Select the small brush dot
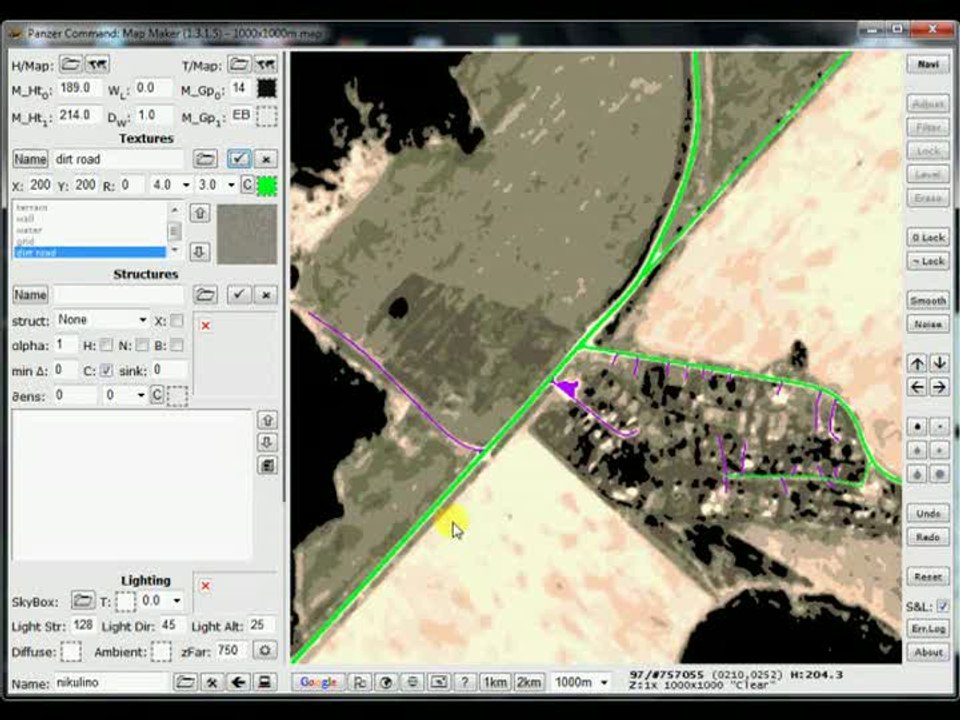This screenshot has height=720, width=960. pos(939,427)
